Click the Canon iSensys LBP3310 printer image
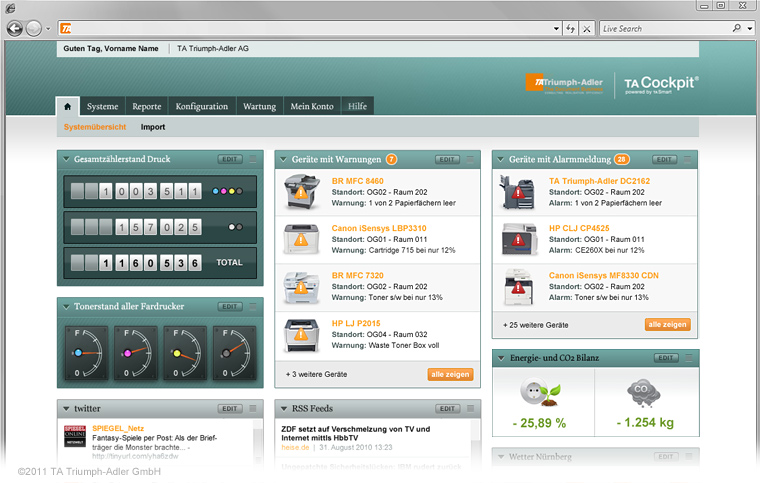 coord(302,239)
